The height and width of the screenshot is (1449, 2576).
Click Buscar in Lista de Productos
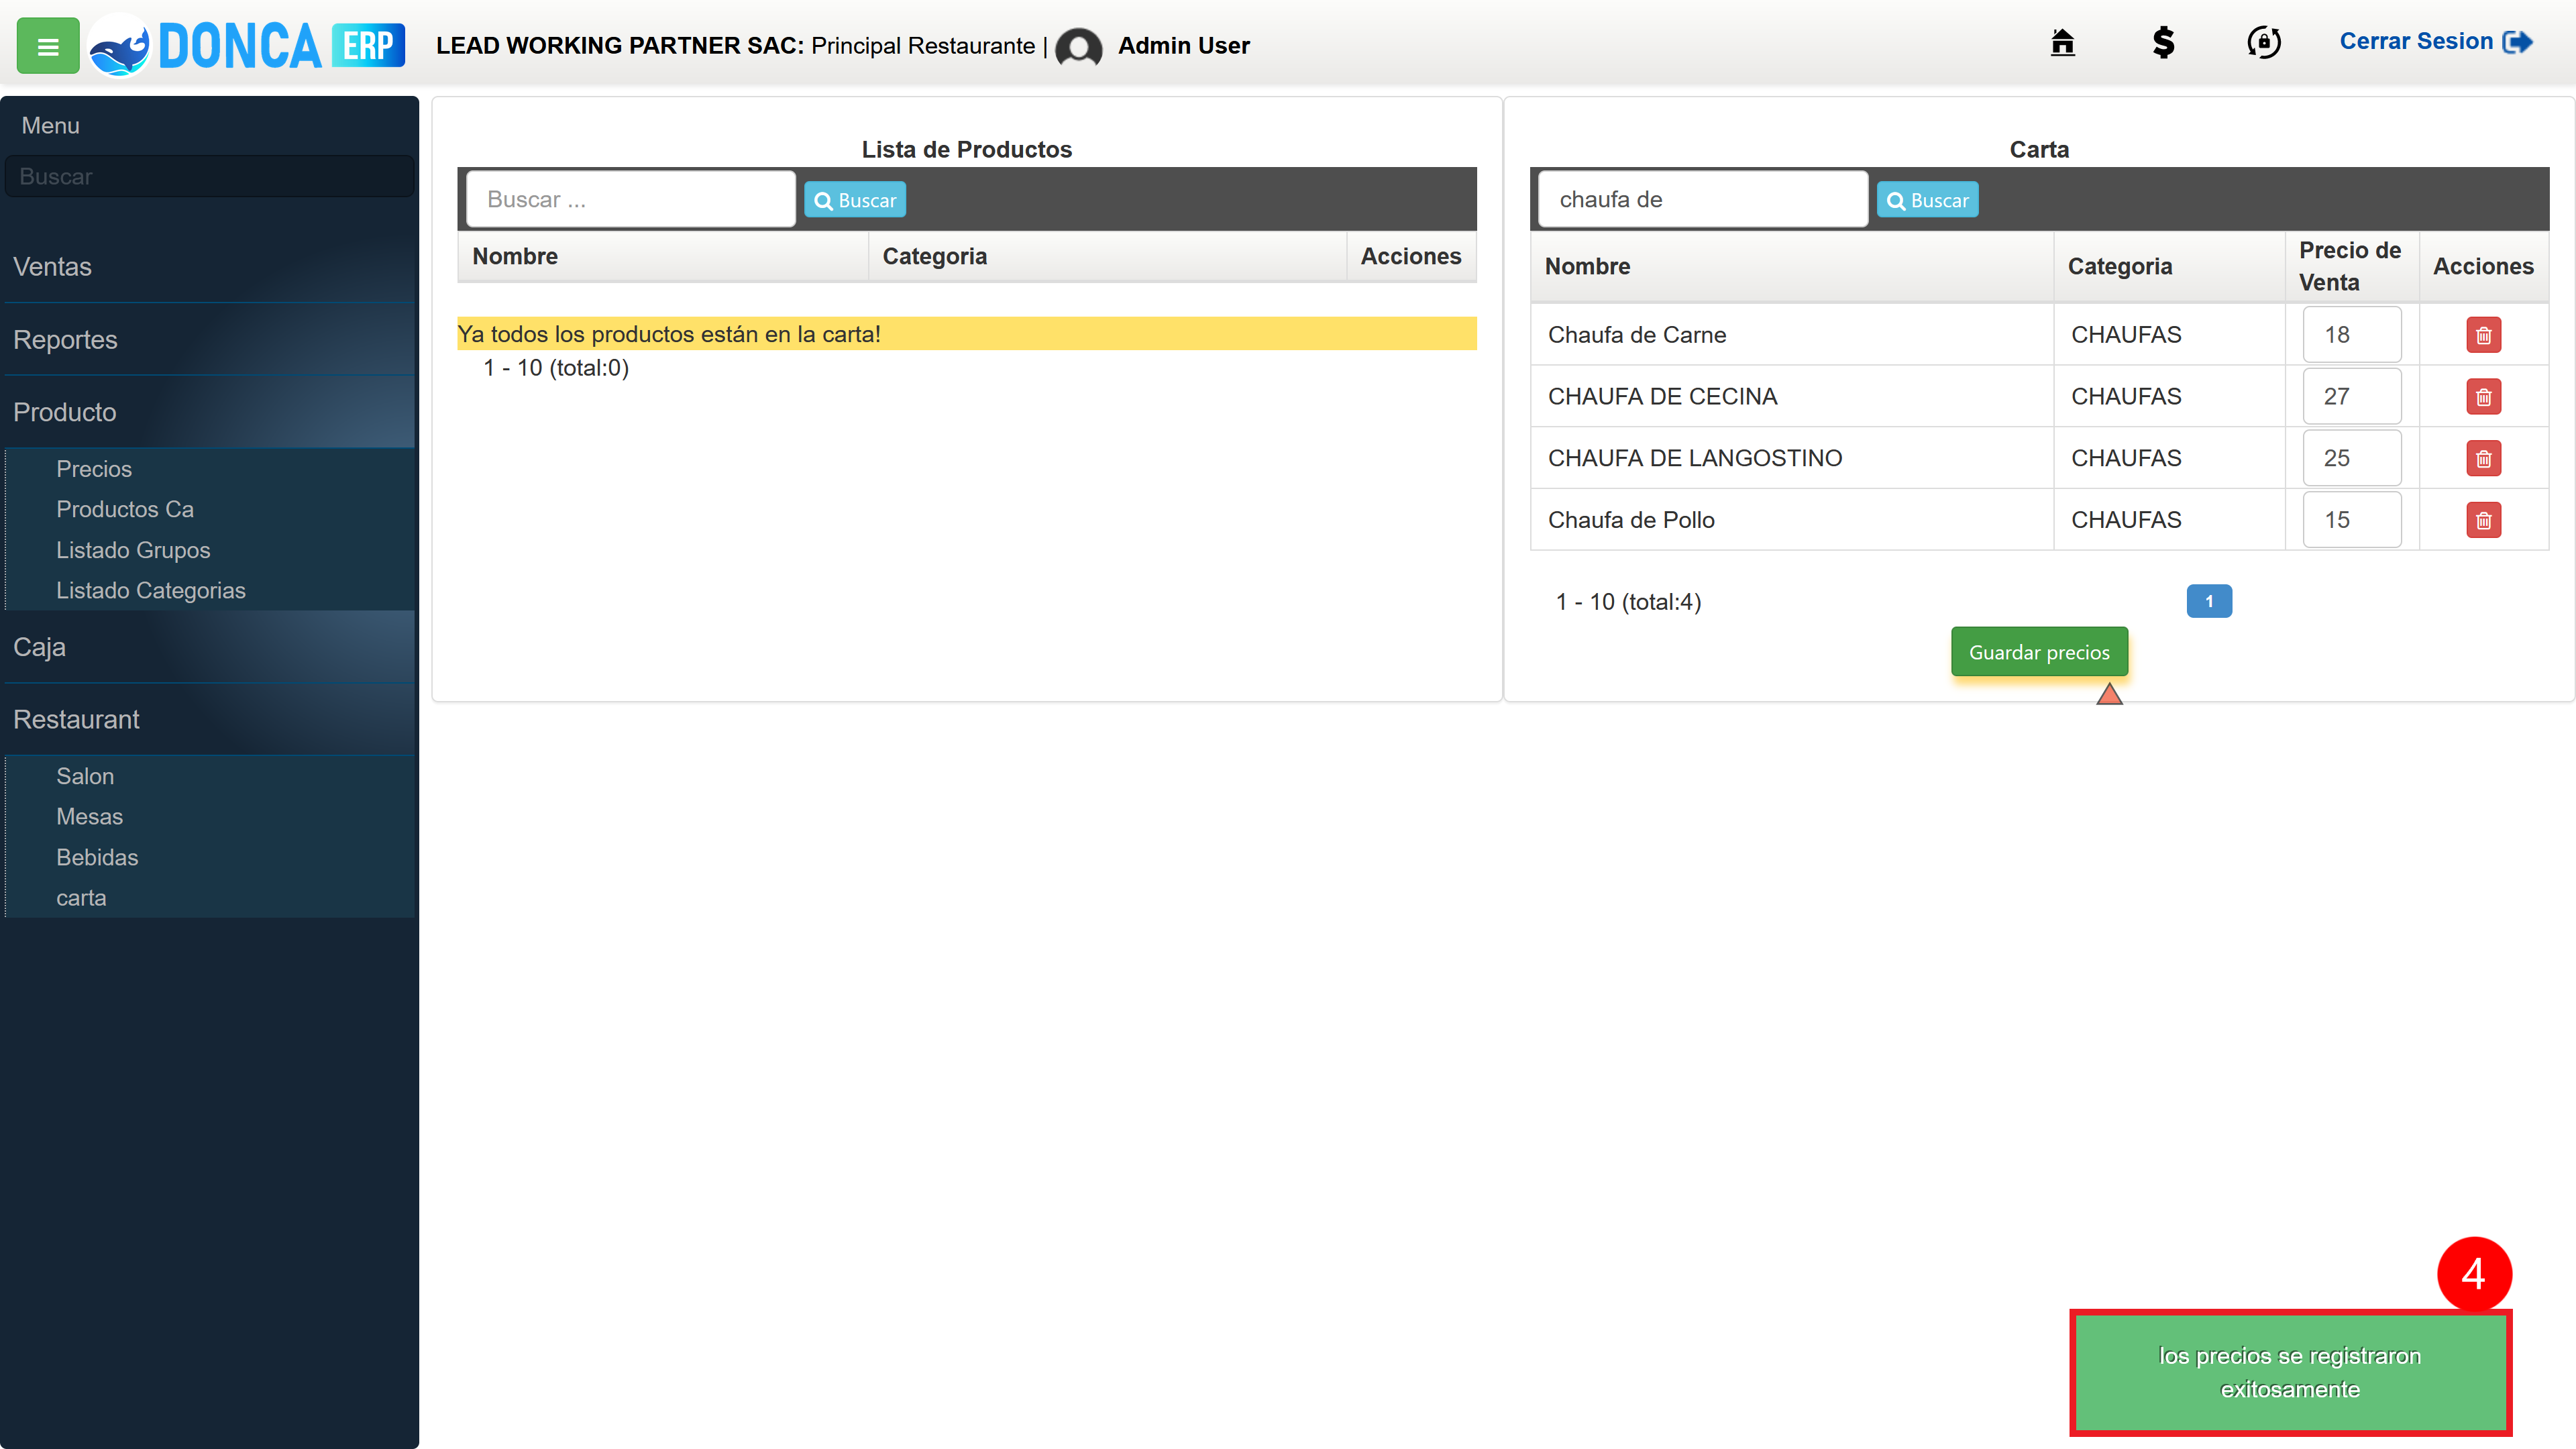click(x=855, y=200)
